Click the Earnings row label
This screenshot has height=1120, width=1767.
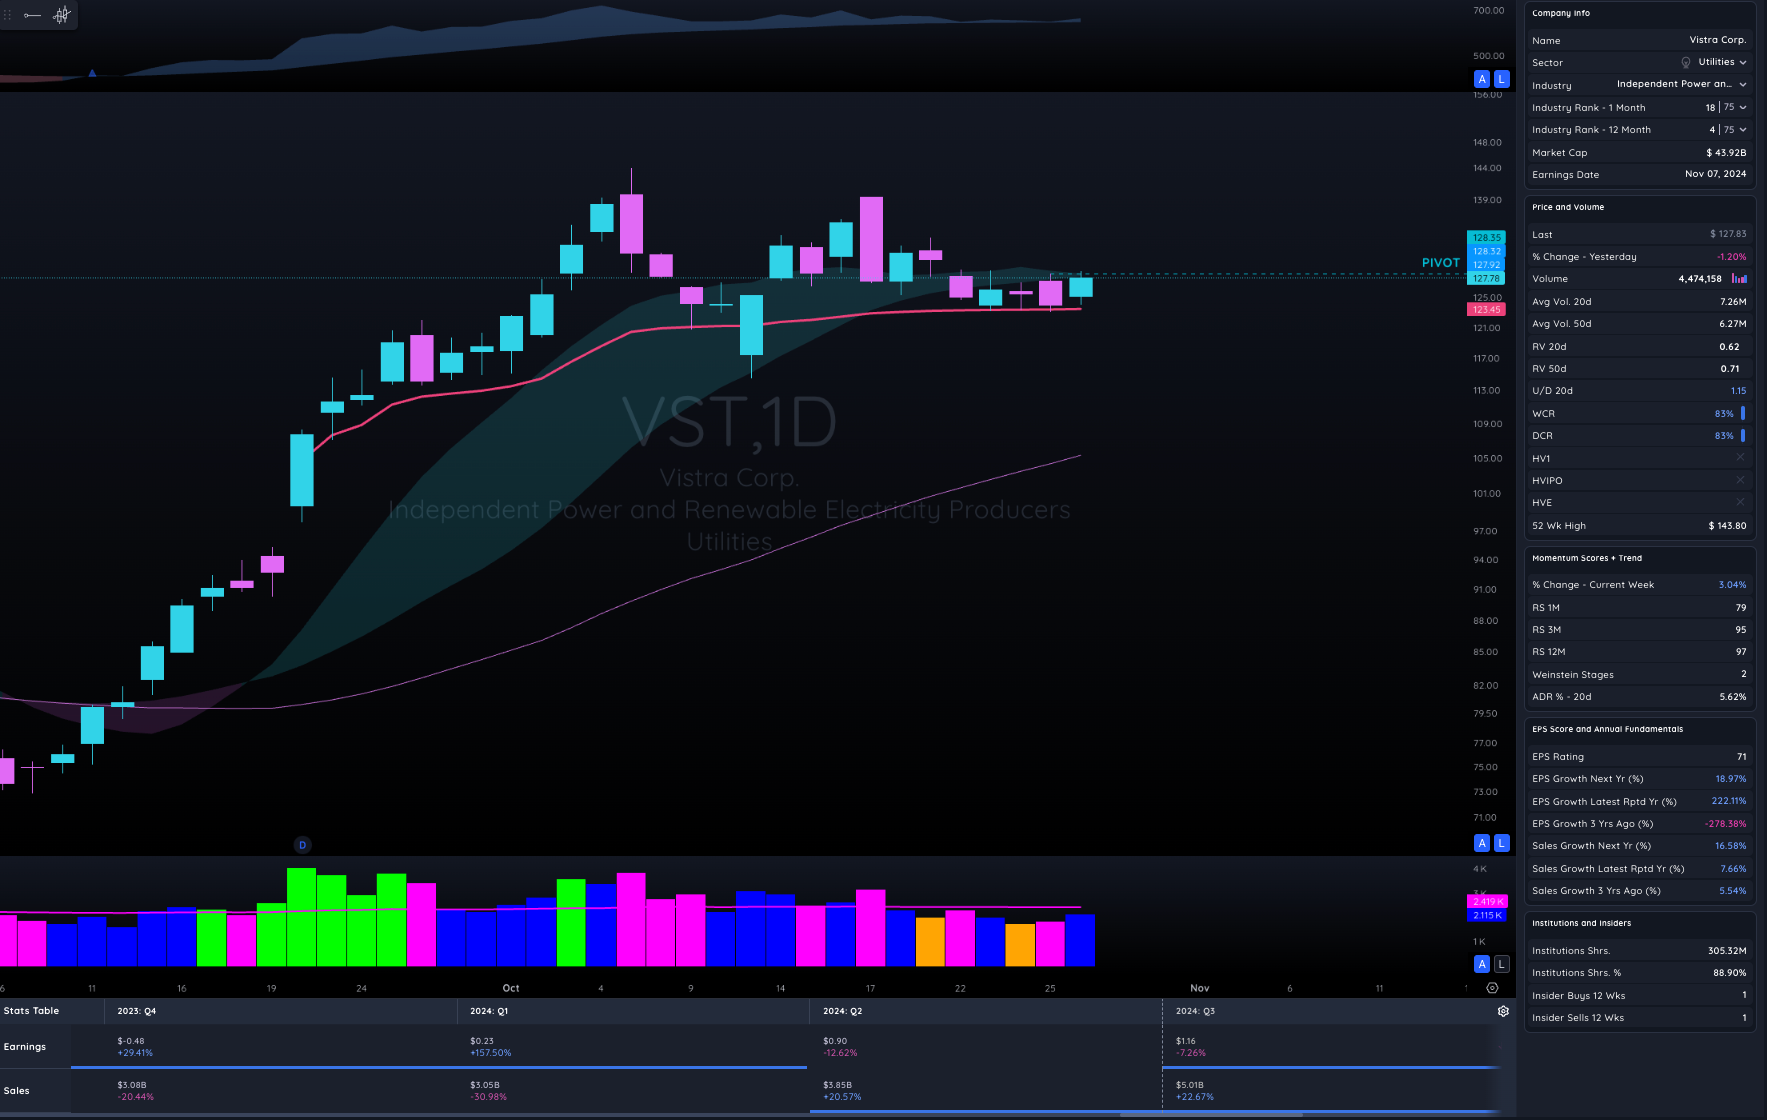click(x=25, y=1047)
